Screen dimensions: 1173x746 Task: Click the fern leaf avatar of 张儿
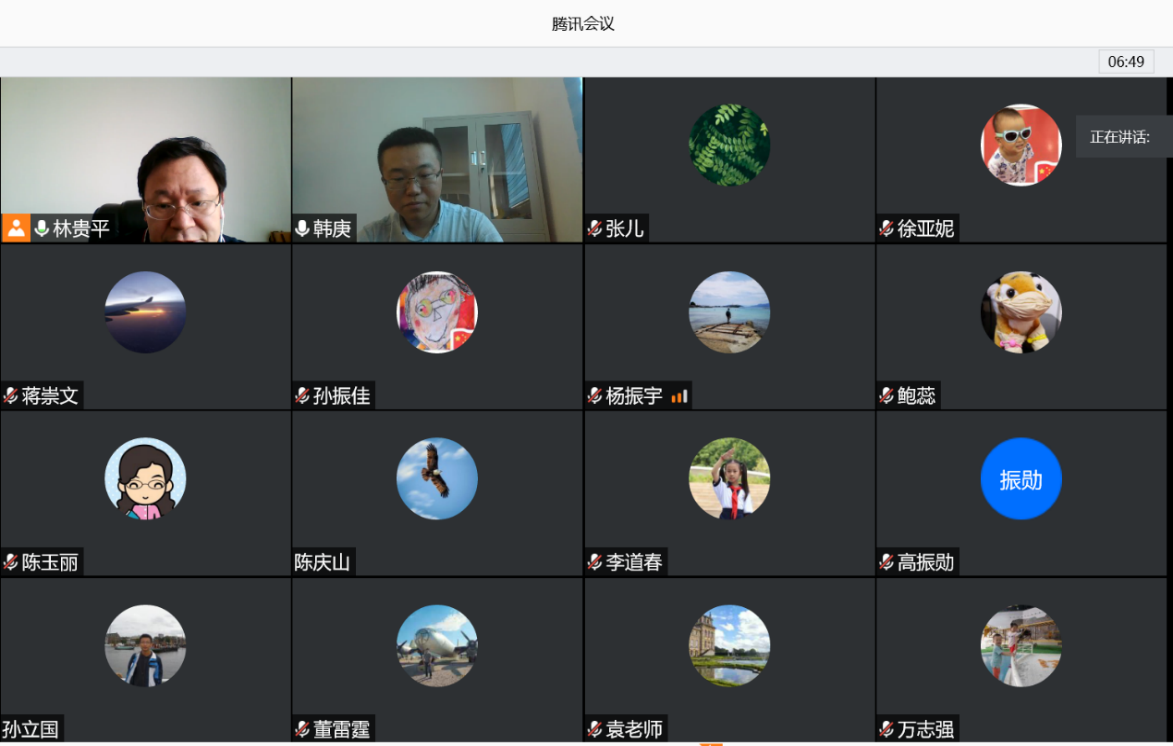click(x=729, y=145)
